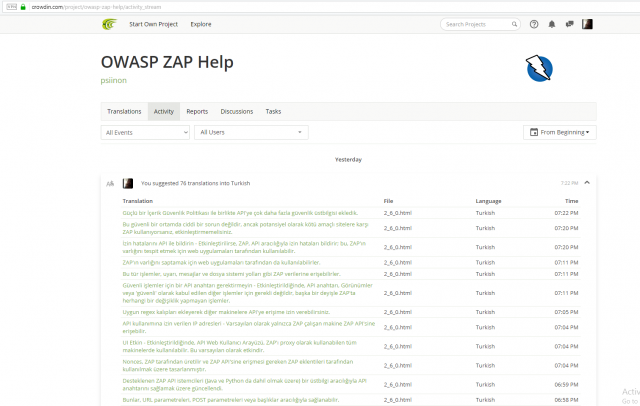Click the calendar icon in From Beginning button
This screenshot has width=640, height=406.
(x=533, y=132)
